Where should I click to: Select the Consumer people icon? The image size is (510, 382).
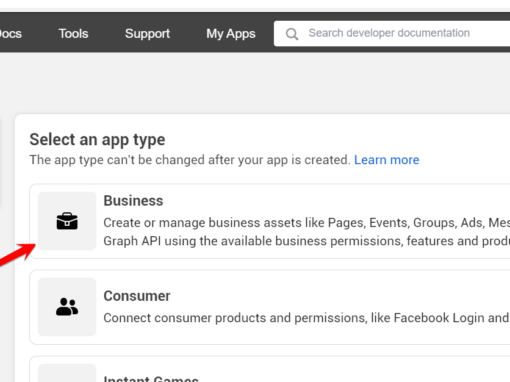click(67, 307)
